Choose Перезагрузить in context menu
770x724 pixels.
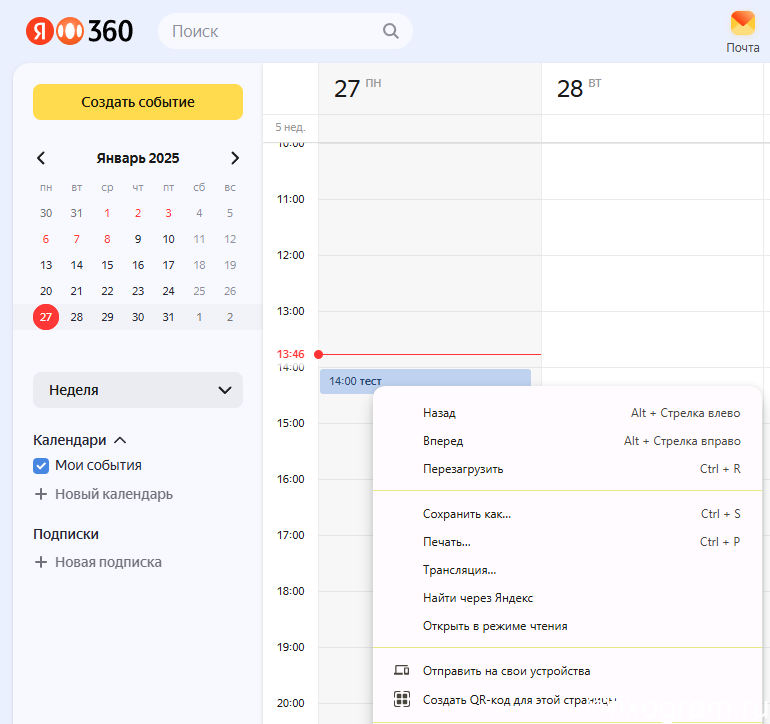pos(567,469)
